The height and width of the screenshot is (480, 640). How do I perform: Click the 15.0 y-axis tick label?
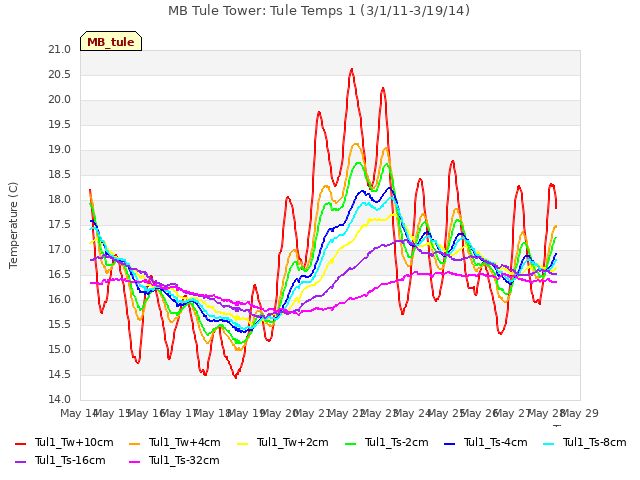(60, 349)
